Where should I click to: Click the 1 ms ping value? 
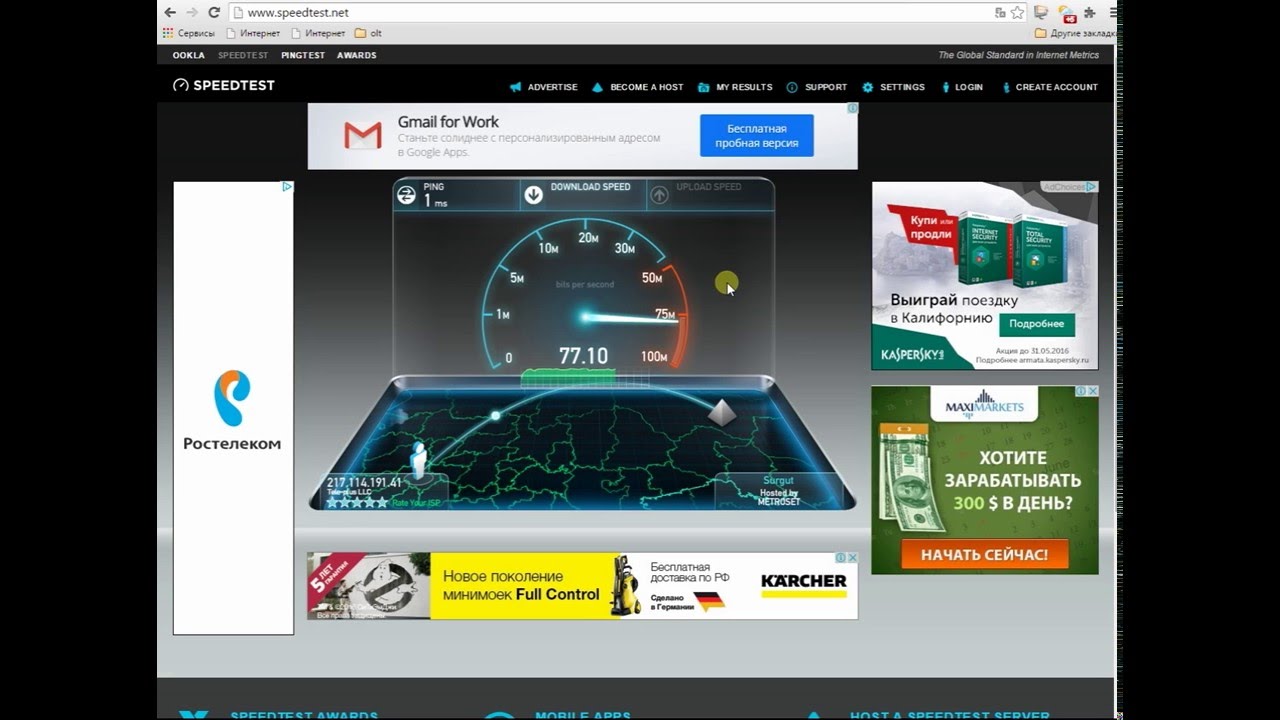[435, 202]
